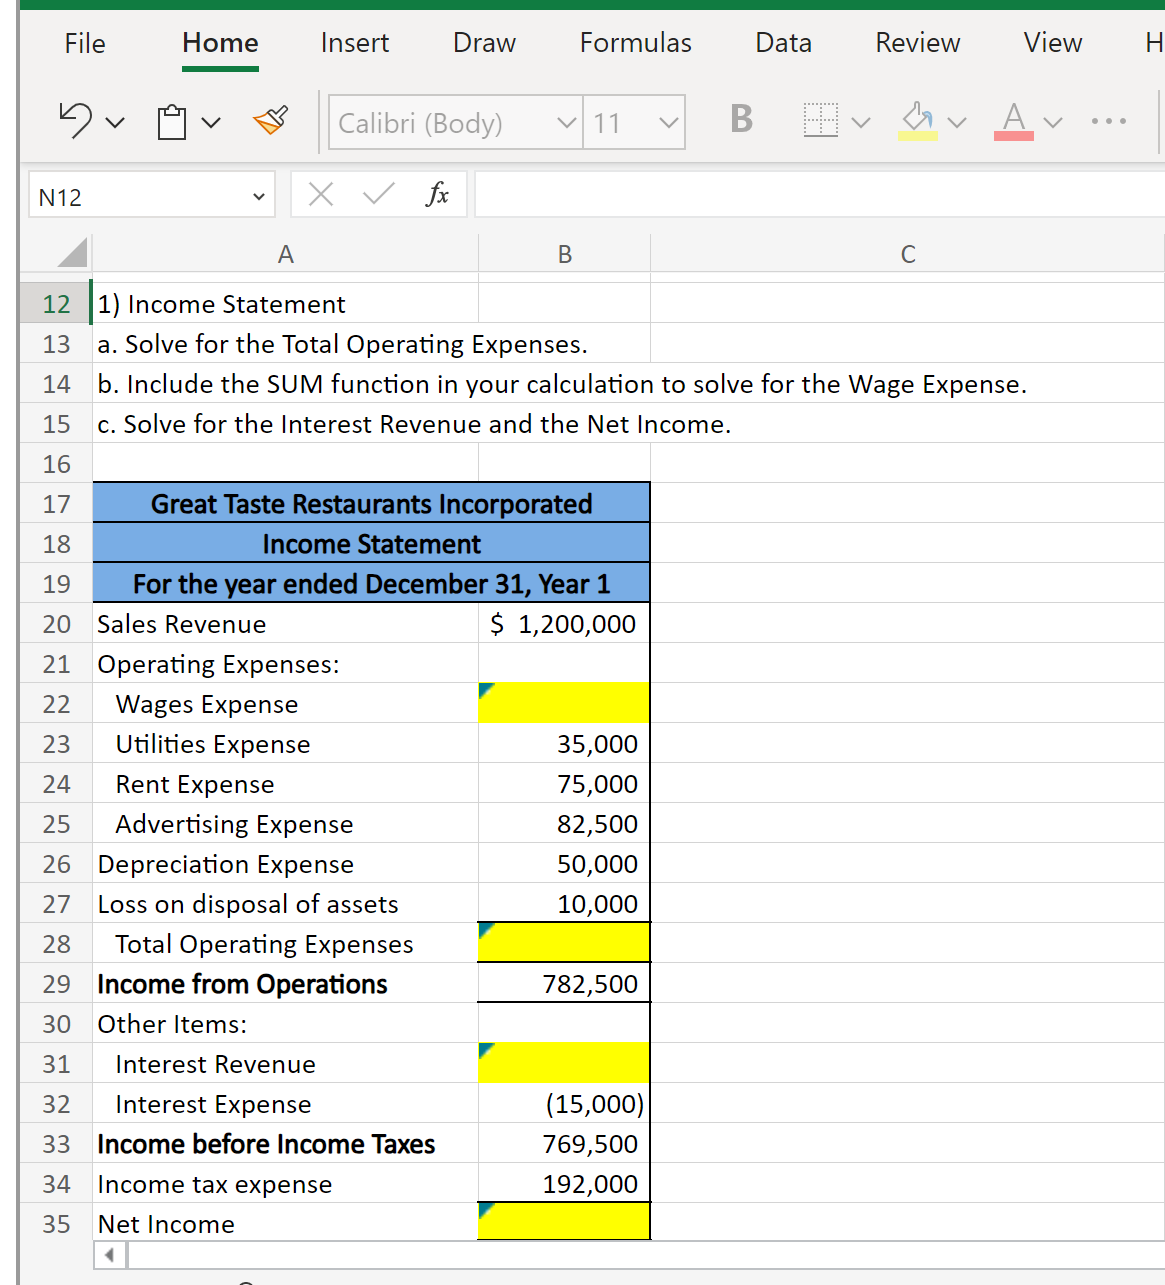This screenshot has width=1165, height=1285.
Task: Toggle Bold formatting
Action: tap(740, 118)
